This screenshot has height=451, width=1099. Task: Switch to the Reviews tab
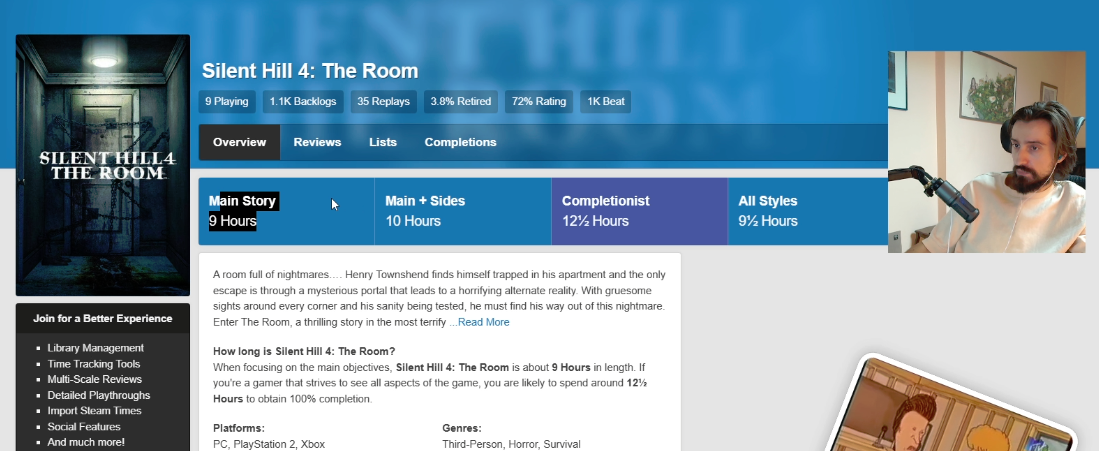tap(317, 142)
